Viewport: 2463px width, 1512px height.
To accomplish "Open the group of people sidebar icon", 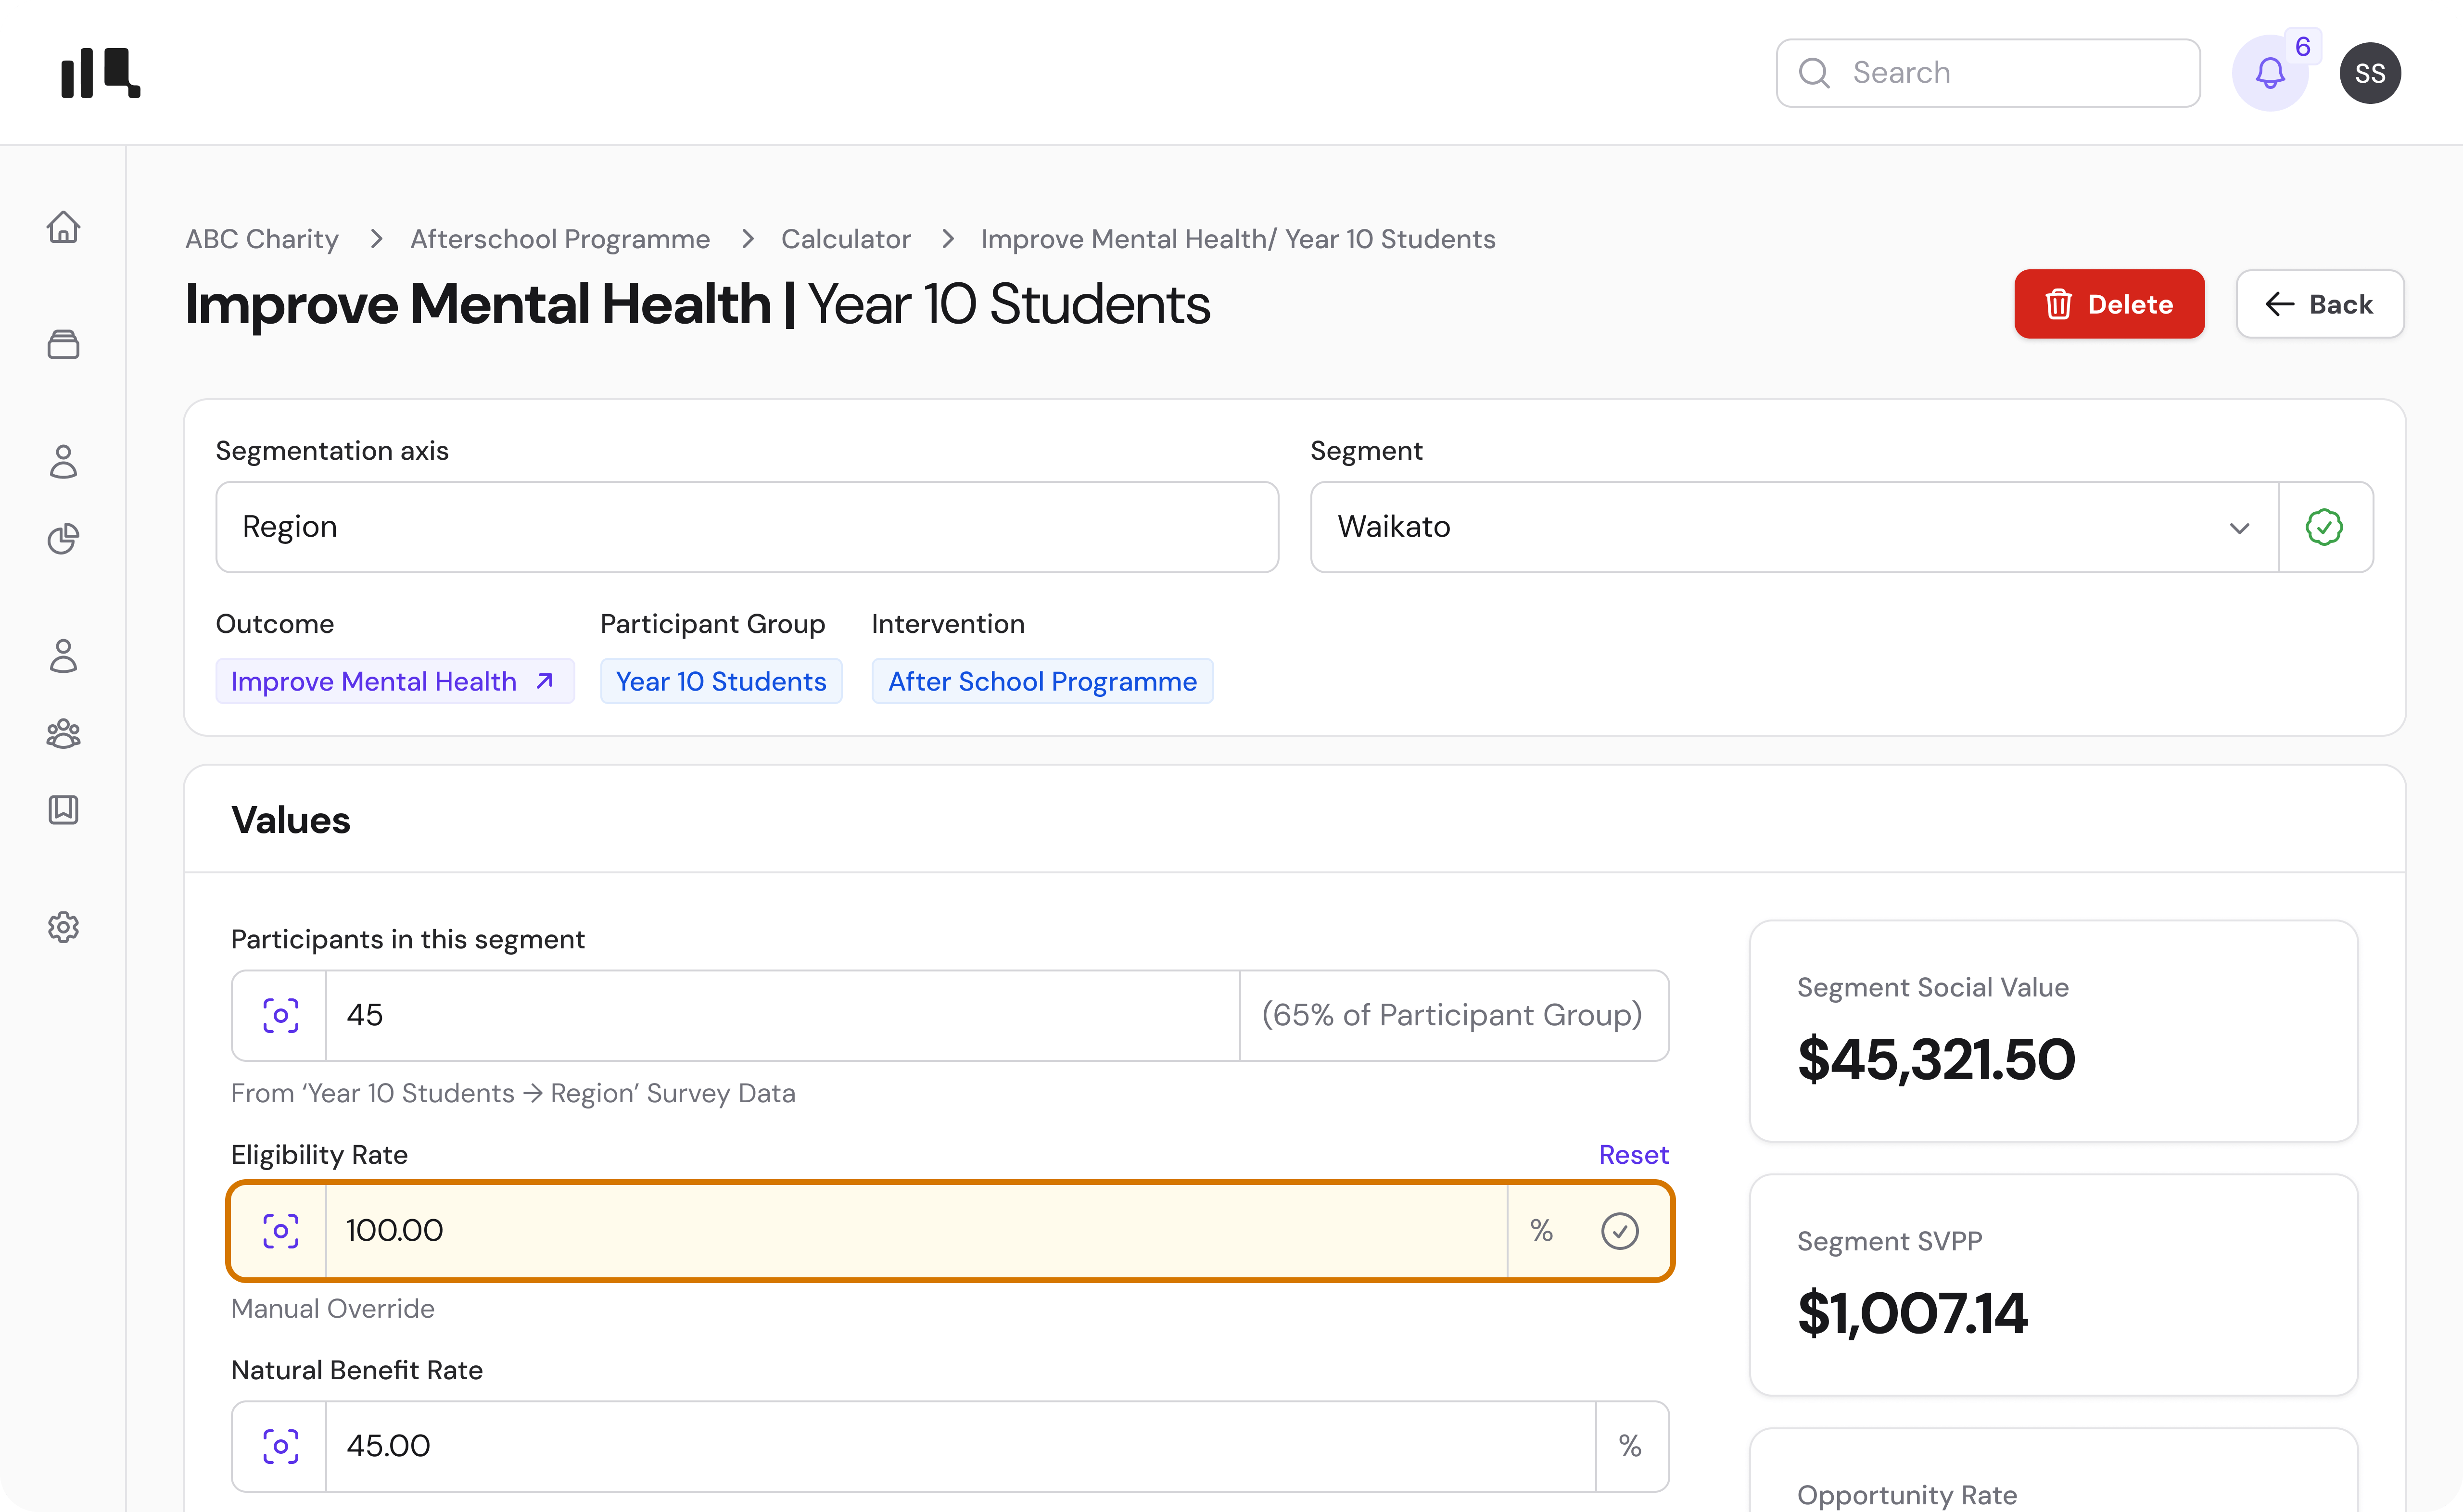I will click(x=63, y=734).
